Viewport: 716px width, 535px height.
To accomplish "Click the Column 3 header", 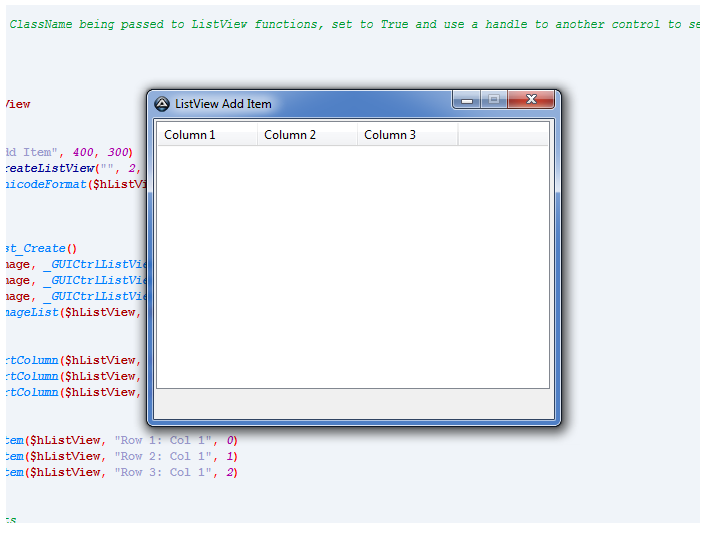I will click(x=406, y=135).
